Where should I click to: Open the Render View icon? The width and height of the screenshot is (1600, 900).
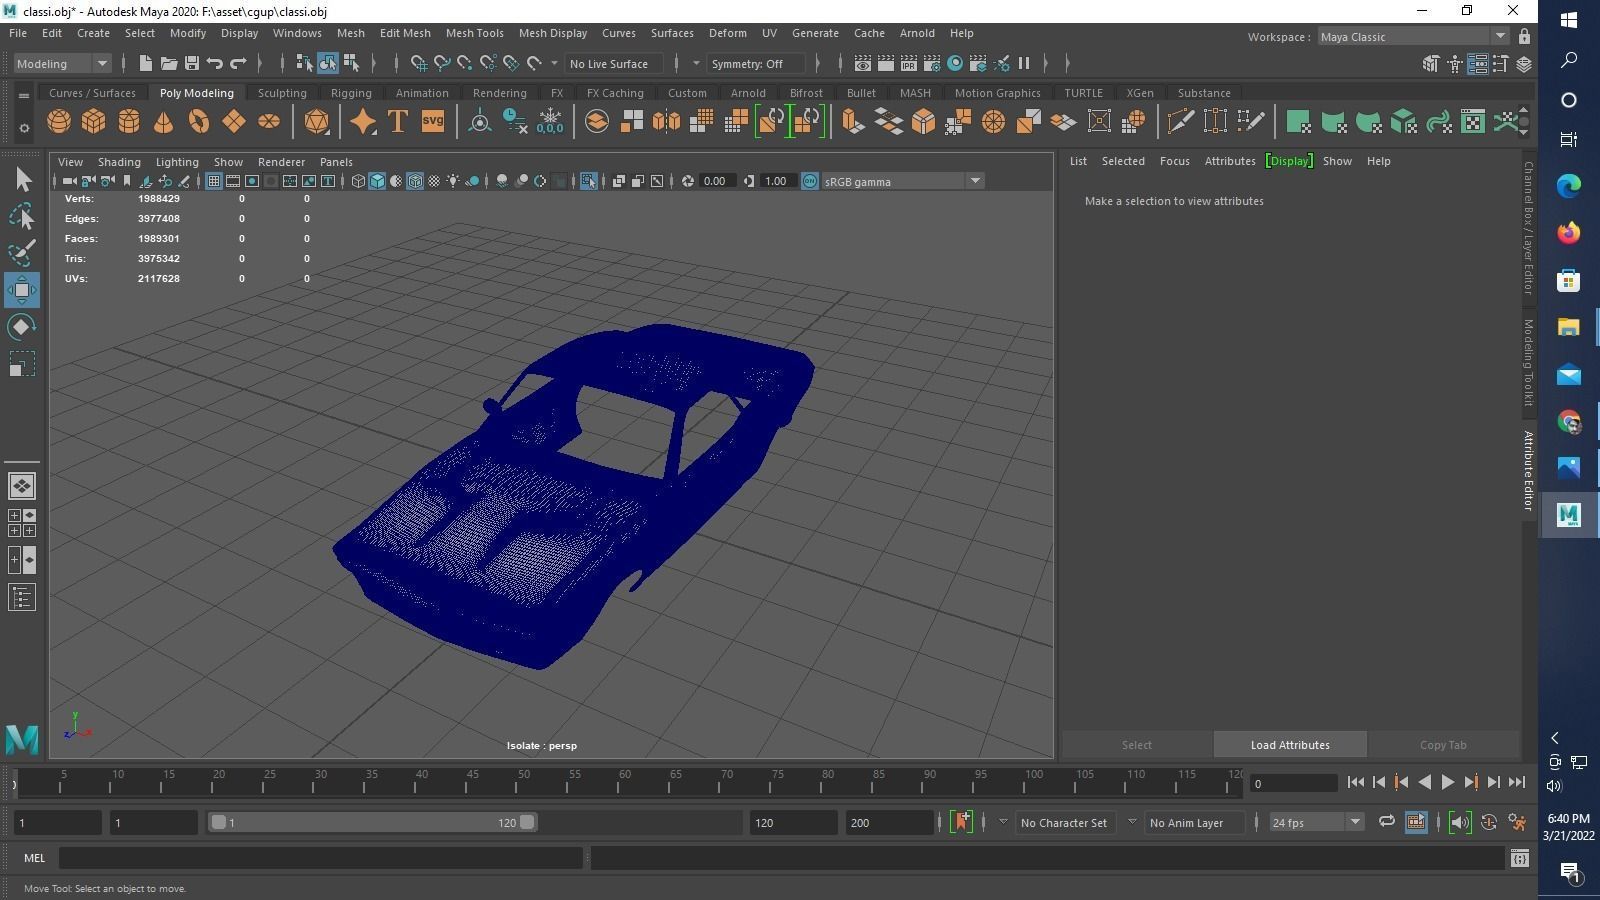[x=862, y=63]
